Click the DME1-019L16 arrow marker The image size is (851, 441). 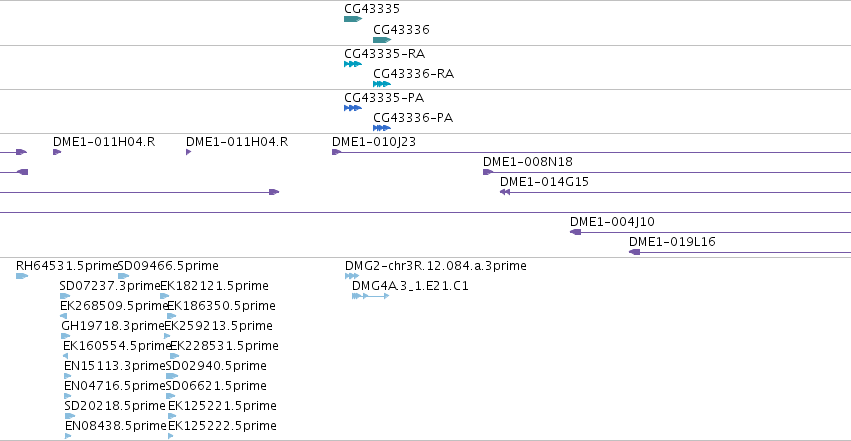[x=634, y=252]
